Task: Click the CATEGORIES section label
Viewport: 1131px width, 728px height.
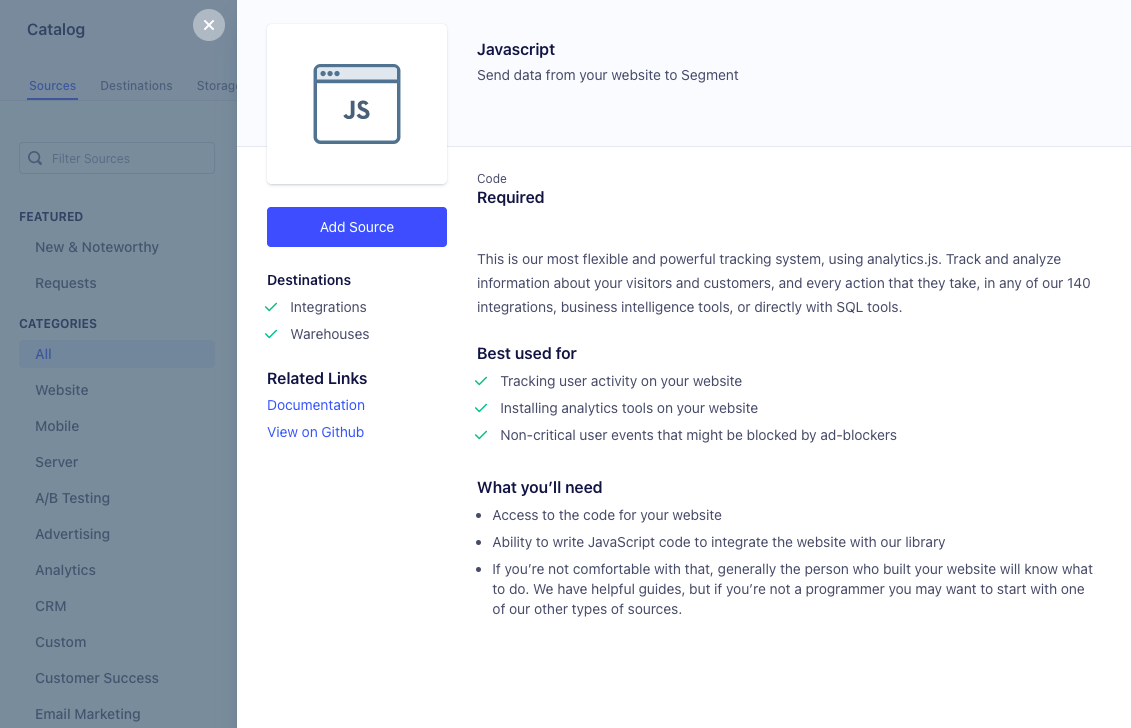Action: coord(58,324)
